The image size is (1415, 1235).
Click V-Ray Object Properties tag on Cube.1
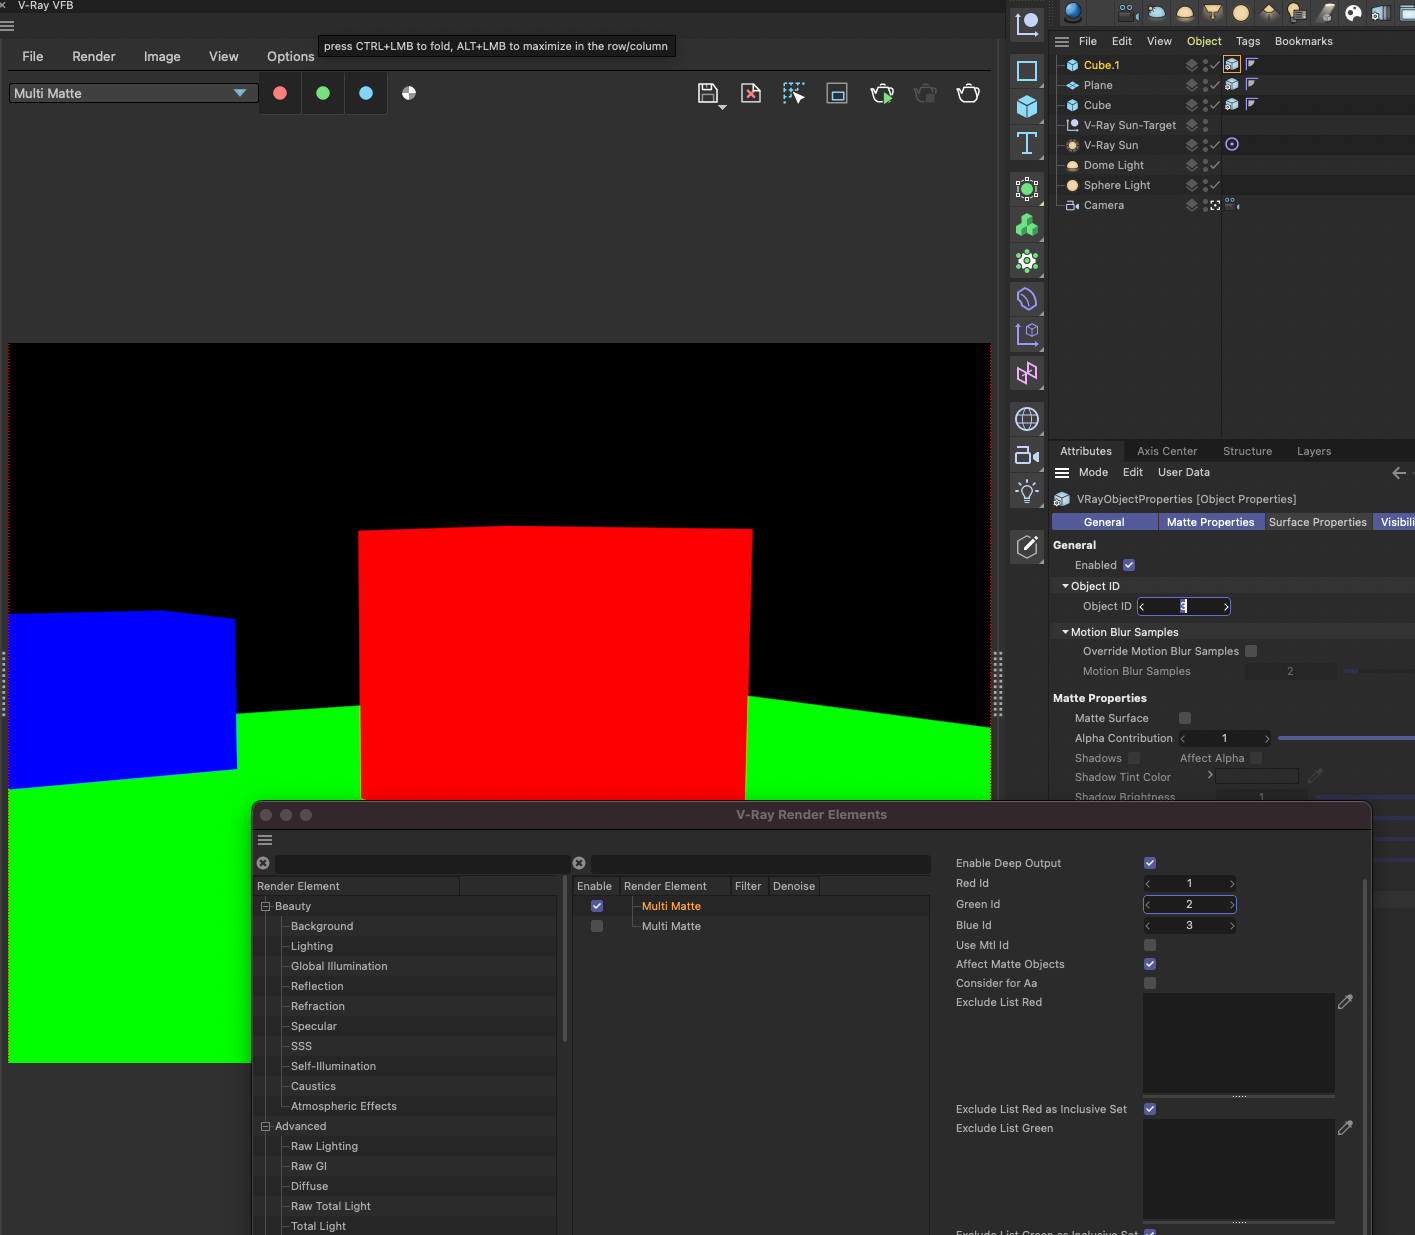[1232, 64]
